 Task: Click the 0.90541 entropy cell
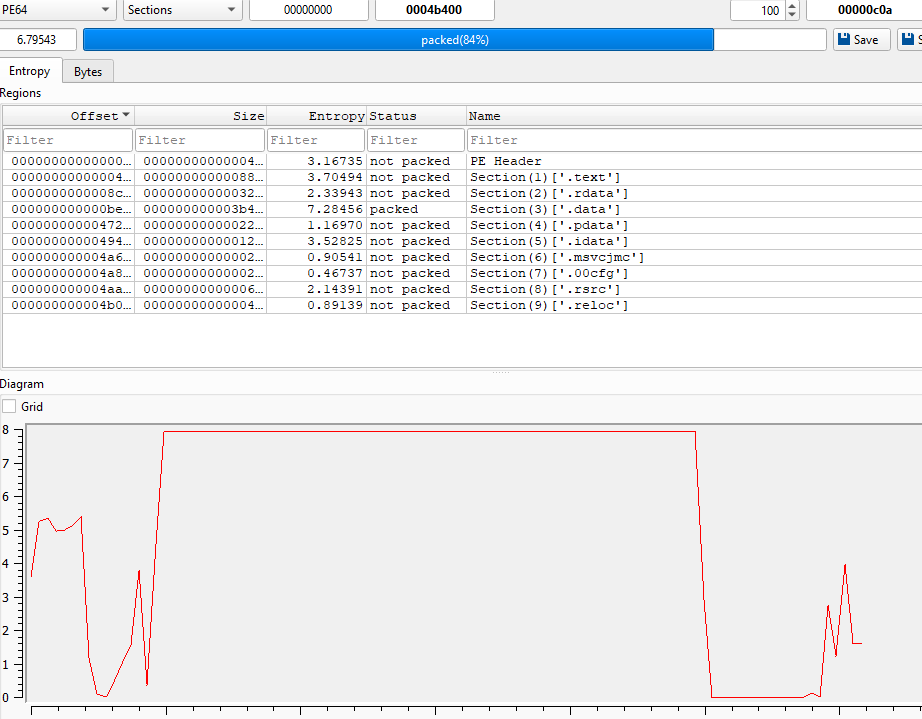pos(317,257)
